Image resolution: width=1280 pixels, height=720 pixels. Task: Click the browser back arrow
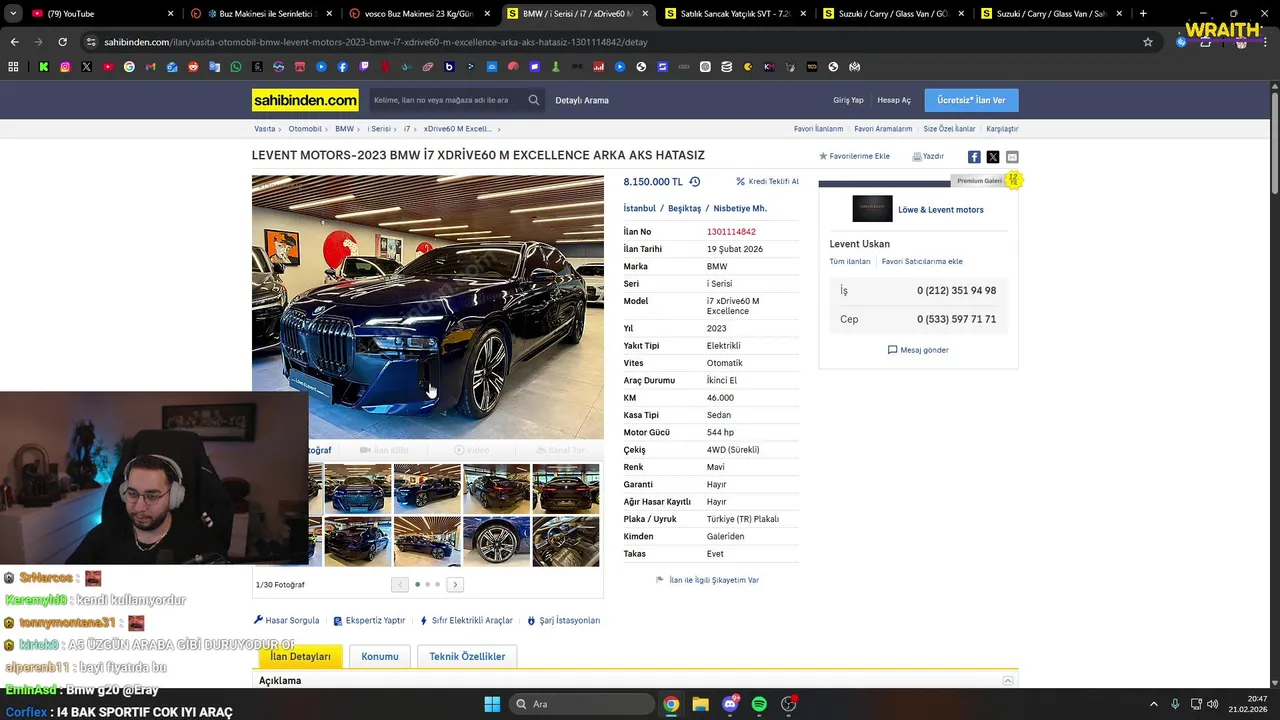coord(14,42)
